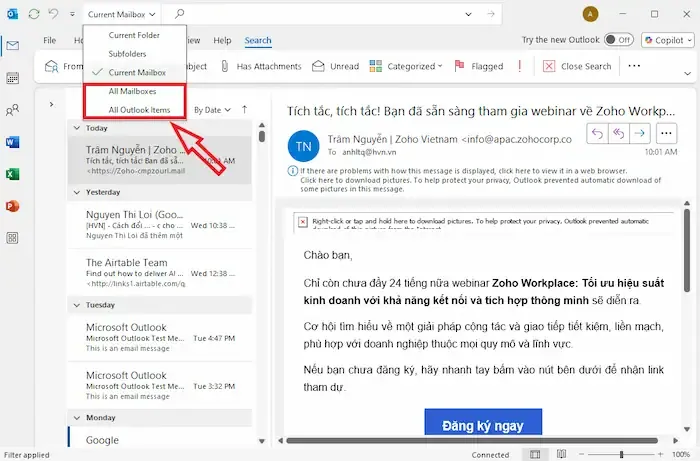
Task: Reverse sort order arrow
Action: click(x=244, y=109)
